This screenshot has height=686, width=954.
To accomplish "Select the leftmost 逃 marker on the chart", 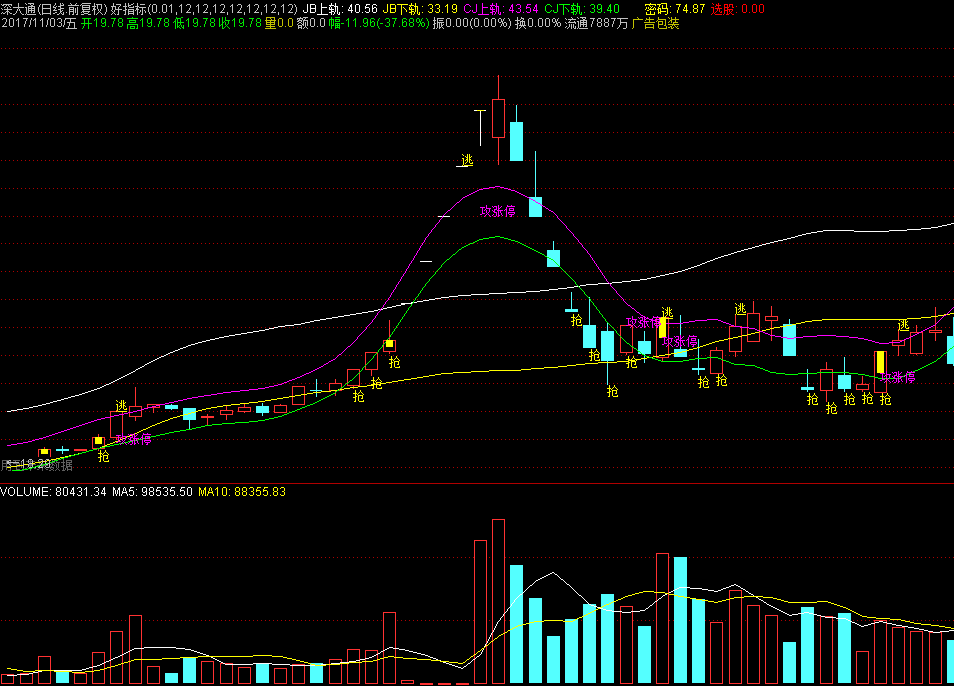I will click(x=121, y=406).
